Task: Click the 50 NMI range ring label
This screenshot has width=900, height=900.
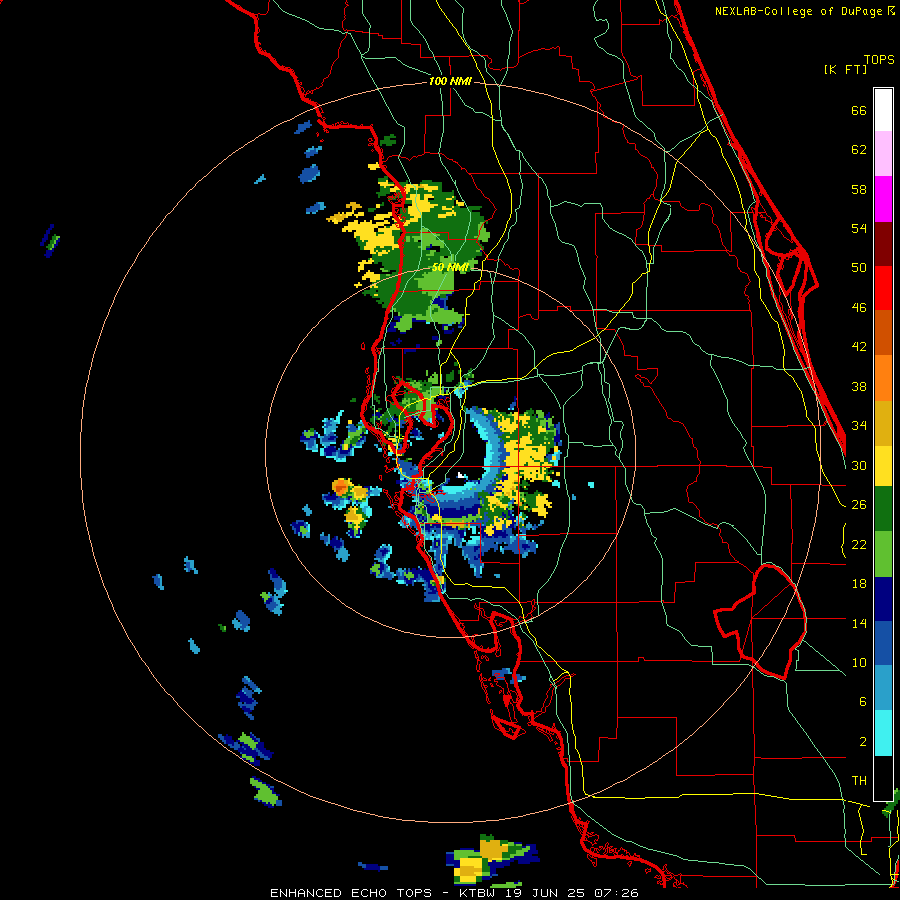Action: tap(450, 267)
